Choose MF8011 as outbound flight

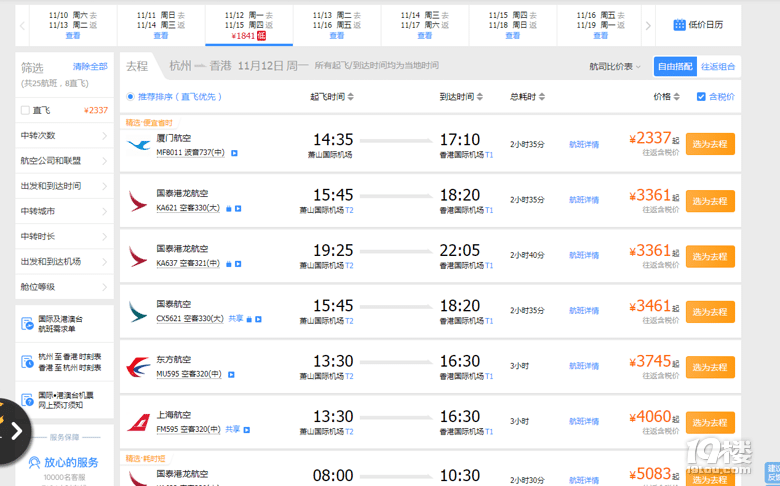[710, 144]
